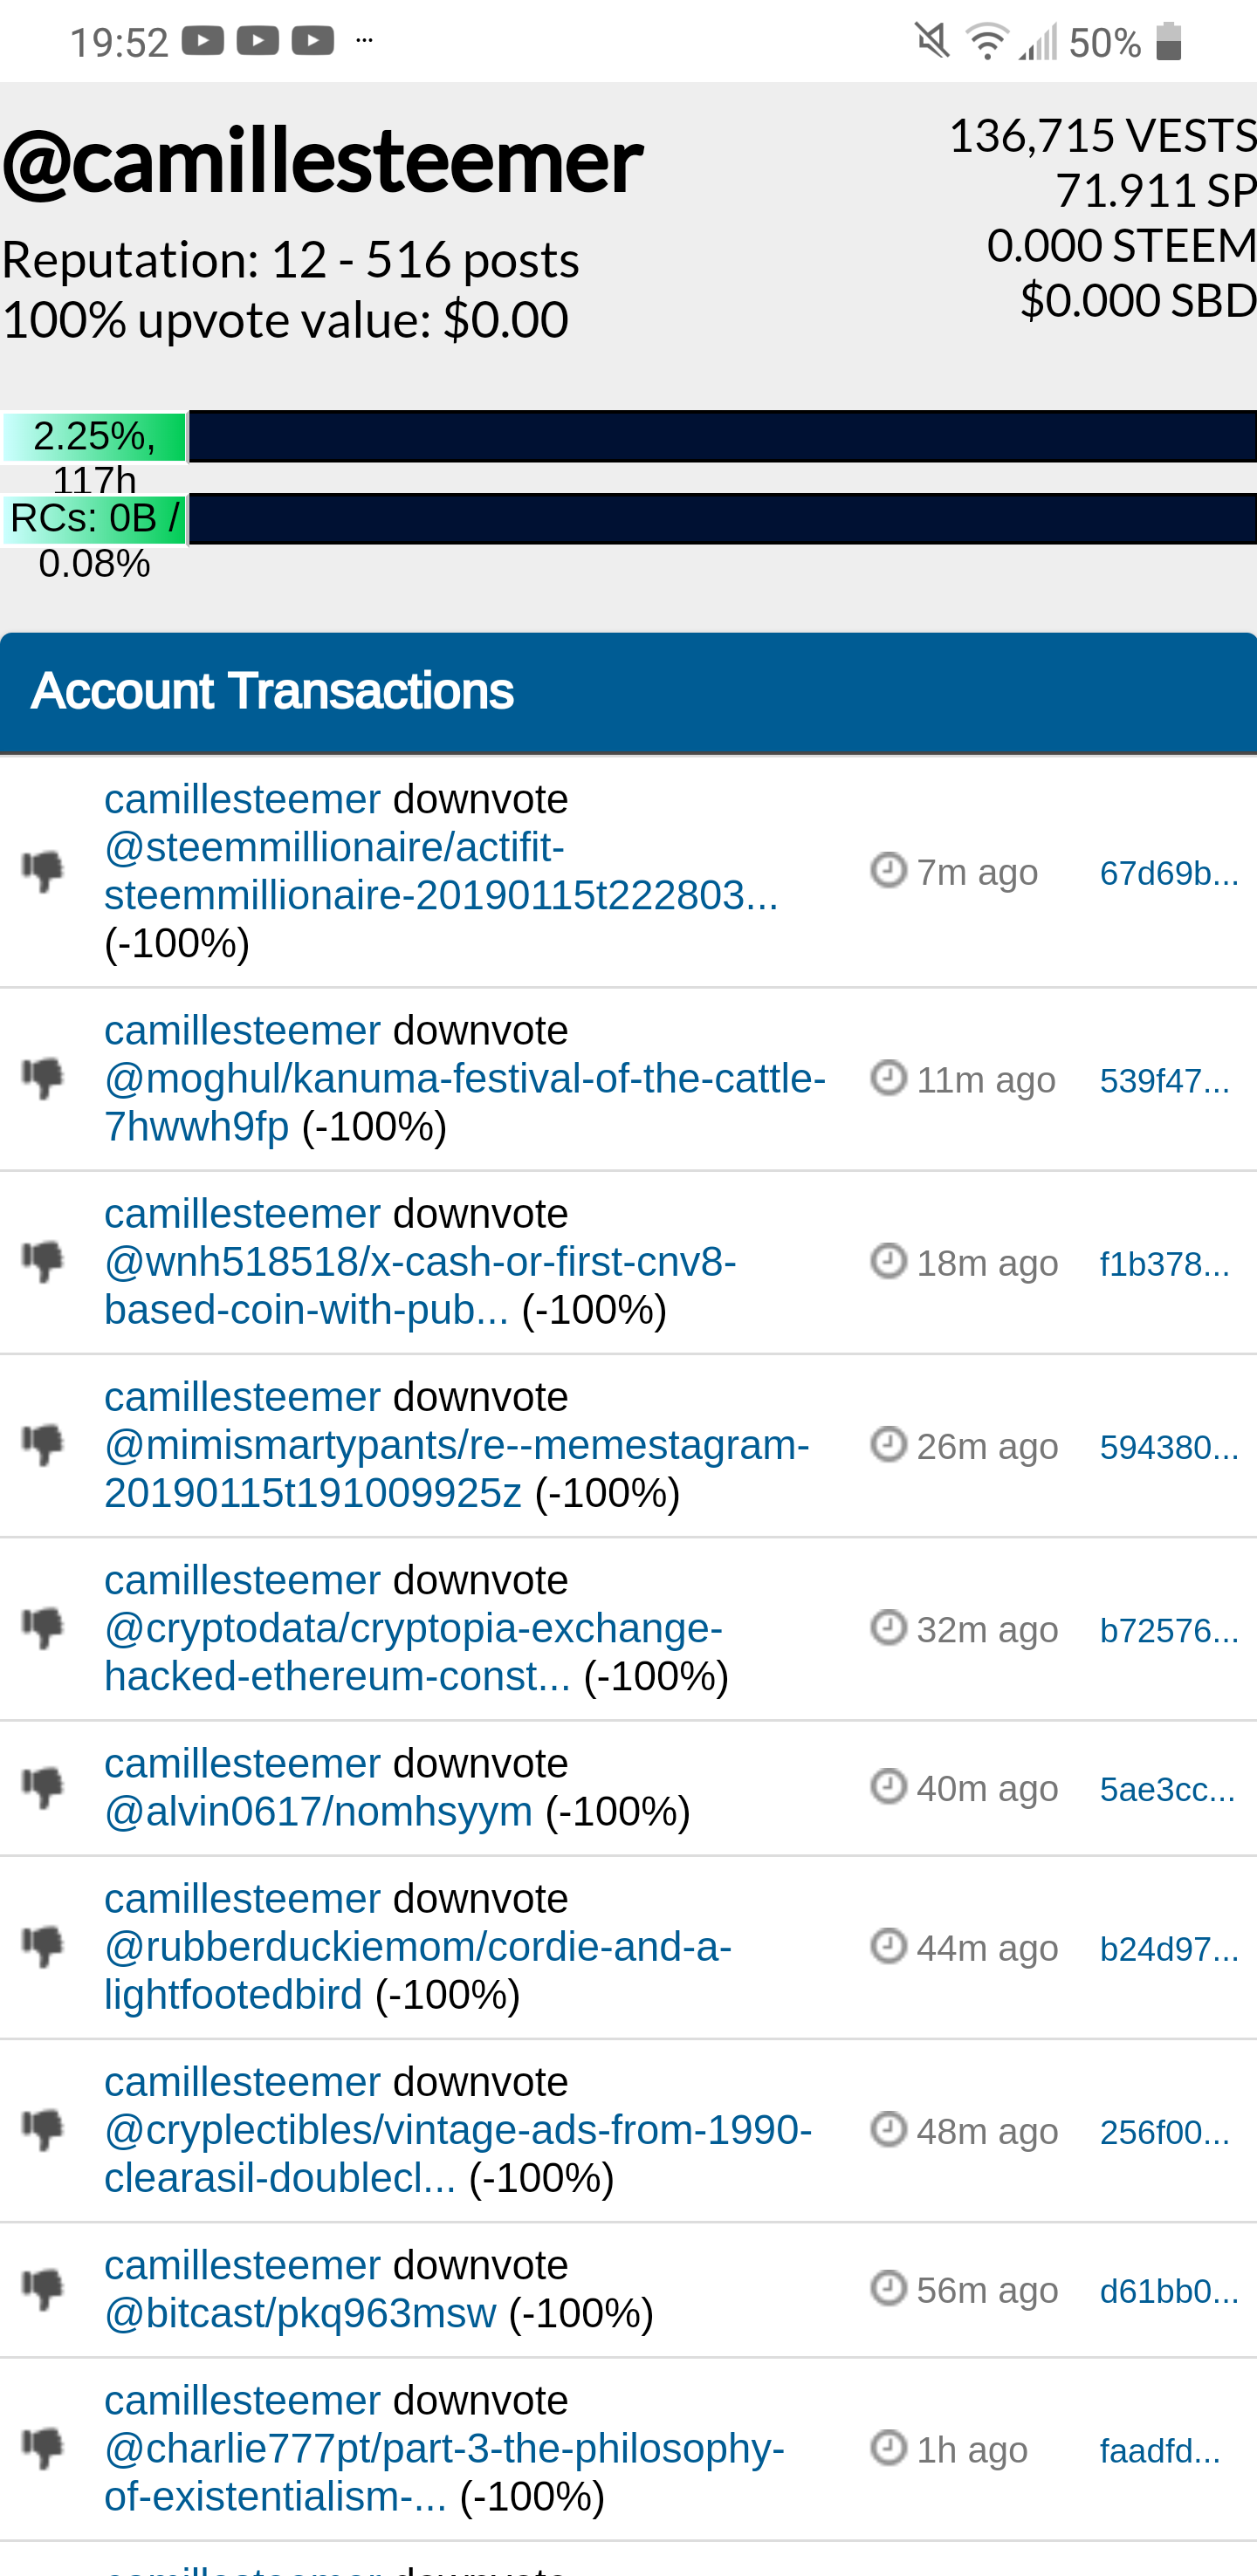Click thumbs-down icon beside bitcast downvote
Screen dimensions: 1257x2576
43,2289
